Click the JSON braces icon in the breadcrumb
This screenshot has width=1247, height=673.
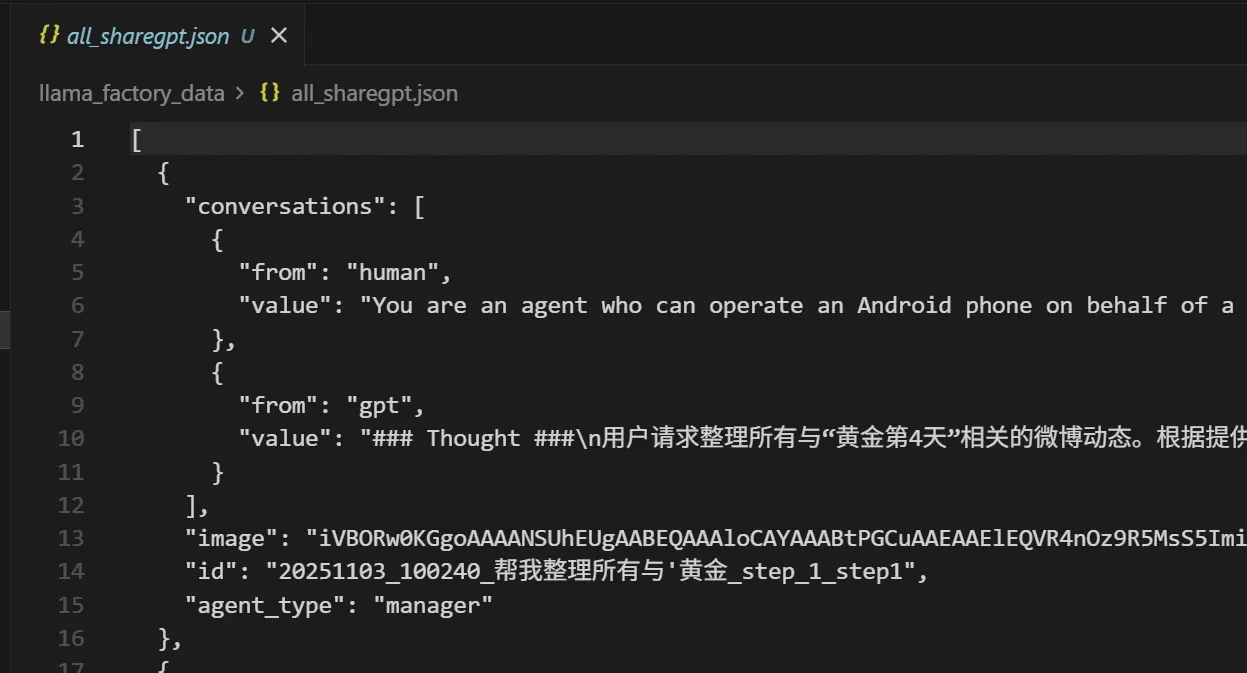[x=269, y=93]
